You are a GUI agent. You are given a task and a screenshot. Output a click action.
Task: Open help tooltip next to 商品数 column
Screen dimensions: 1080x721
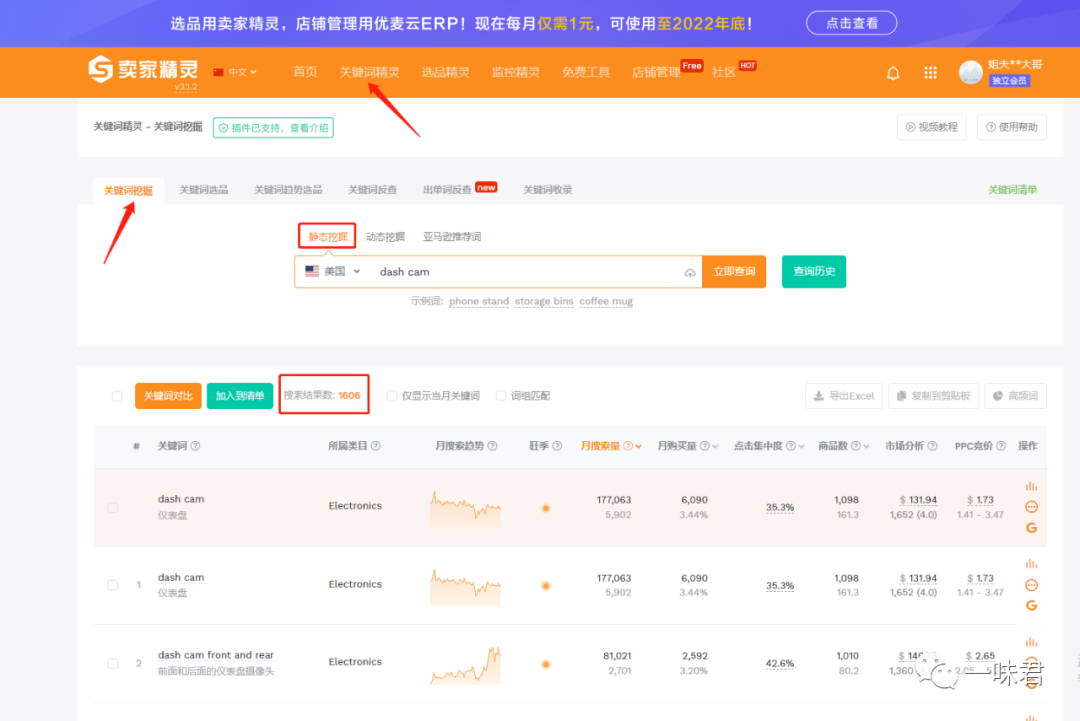tap(855, 446)
